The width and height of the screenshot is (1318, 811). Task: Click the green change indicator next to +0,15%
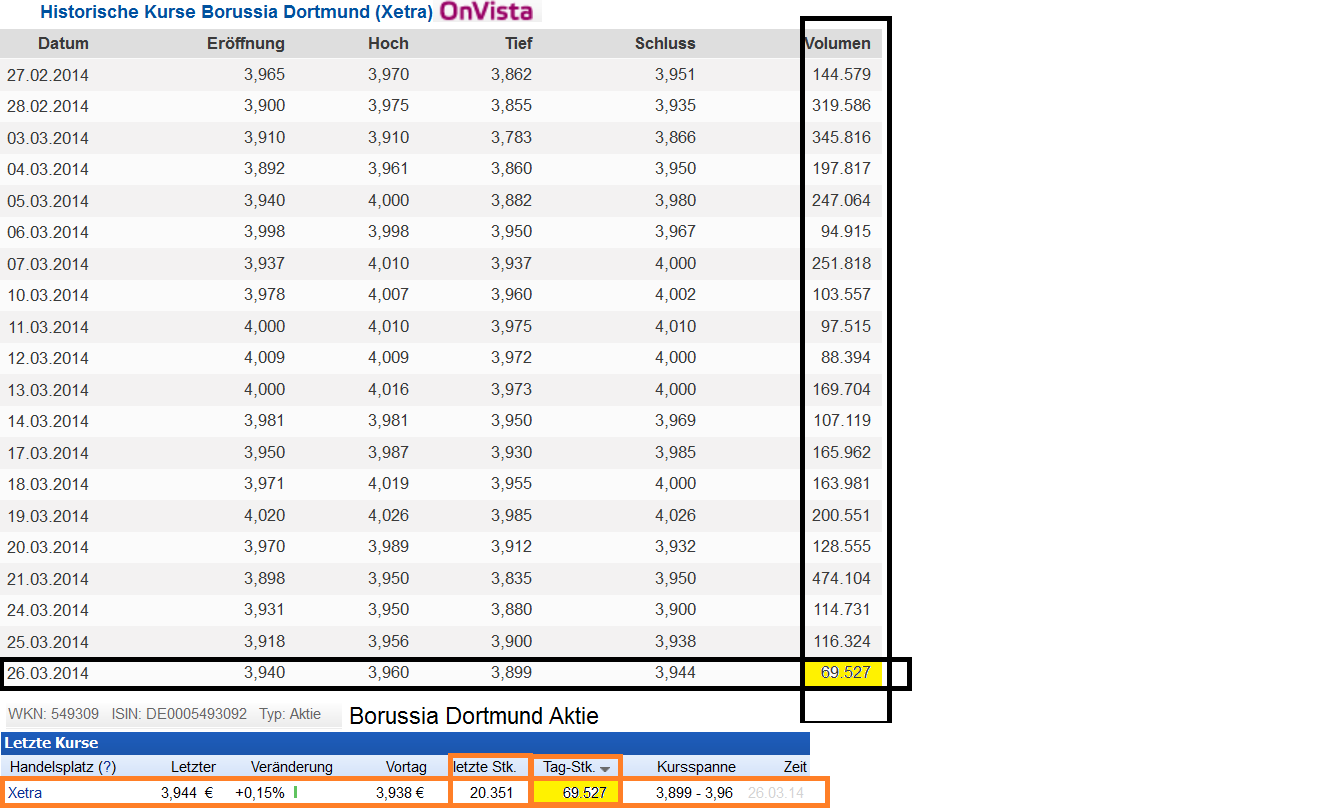point(296,793)
